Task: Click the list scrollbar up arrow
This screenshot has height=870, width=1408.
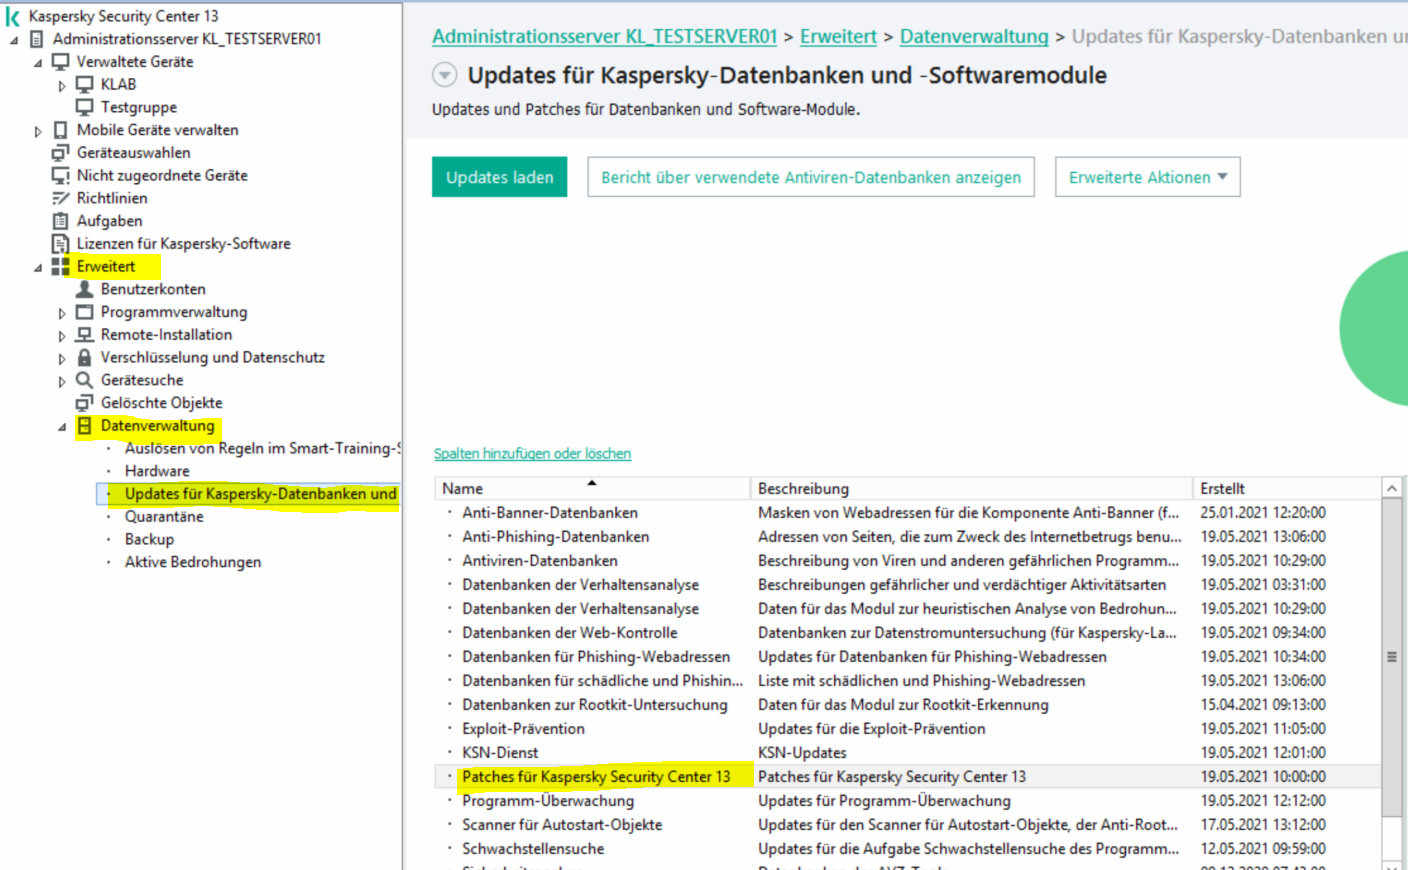Action: click(1391, 488)
